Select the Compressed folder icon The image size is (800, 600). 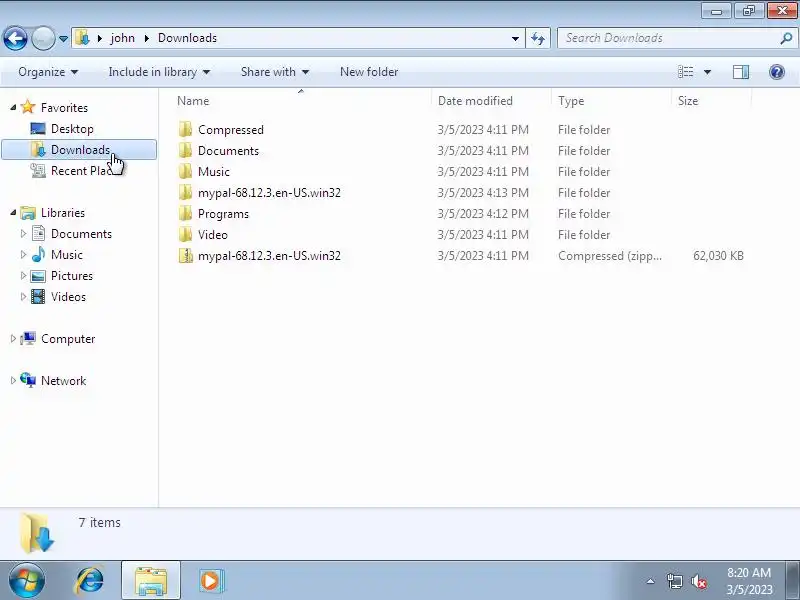point(186,129)
